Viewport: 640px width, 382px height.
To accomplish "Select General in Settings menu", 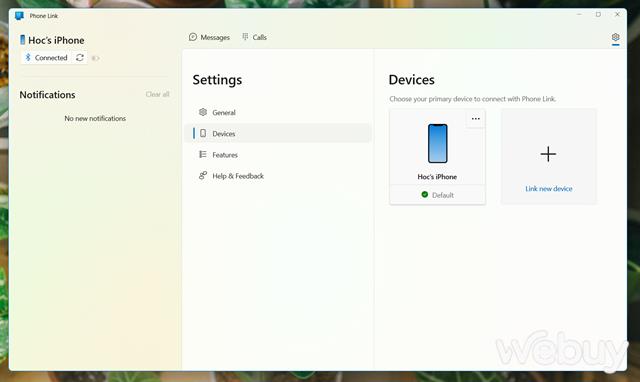I will 278,112.
